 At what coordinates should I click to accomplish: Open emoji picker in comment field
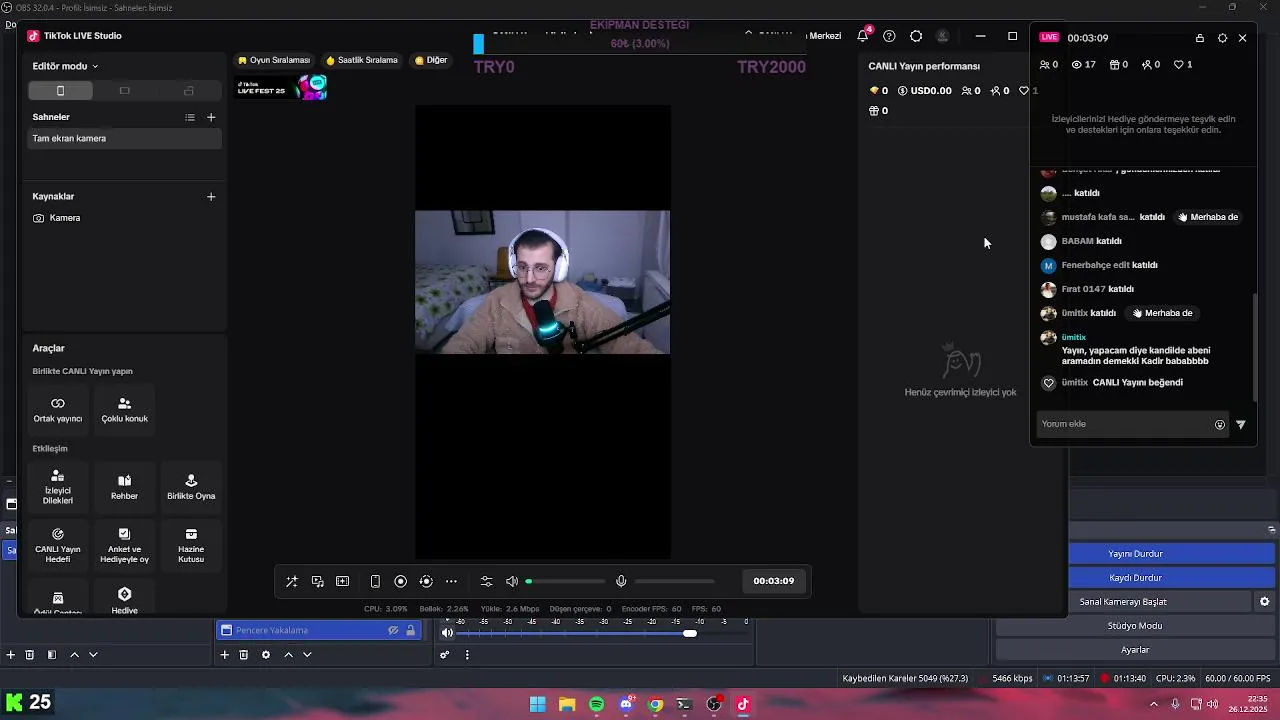(1220, 425)
